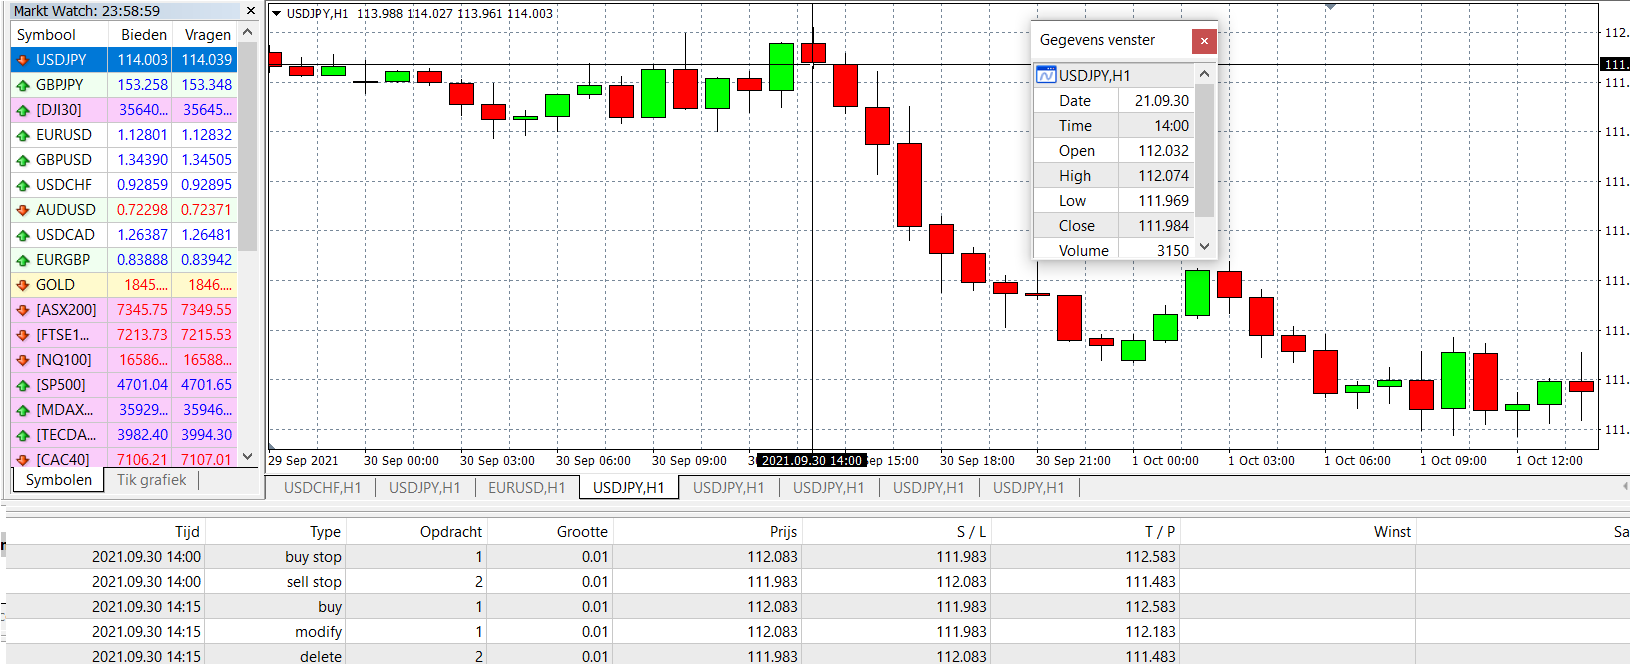Click the High value 112.074
The height and width of the screenshot is (665, 1630).
(1163, 176)
